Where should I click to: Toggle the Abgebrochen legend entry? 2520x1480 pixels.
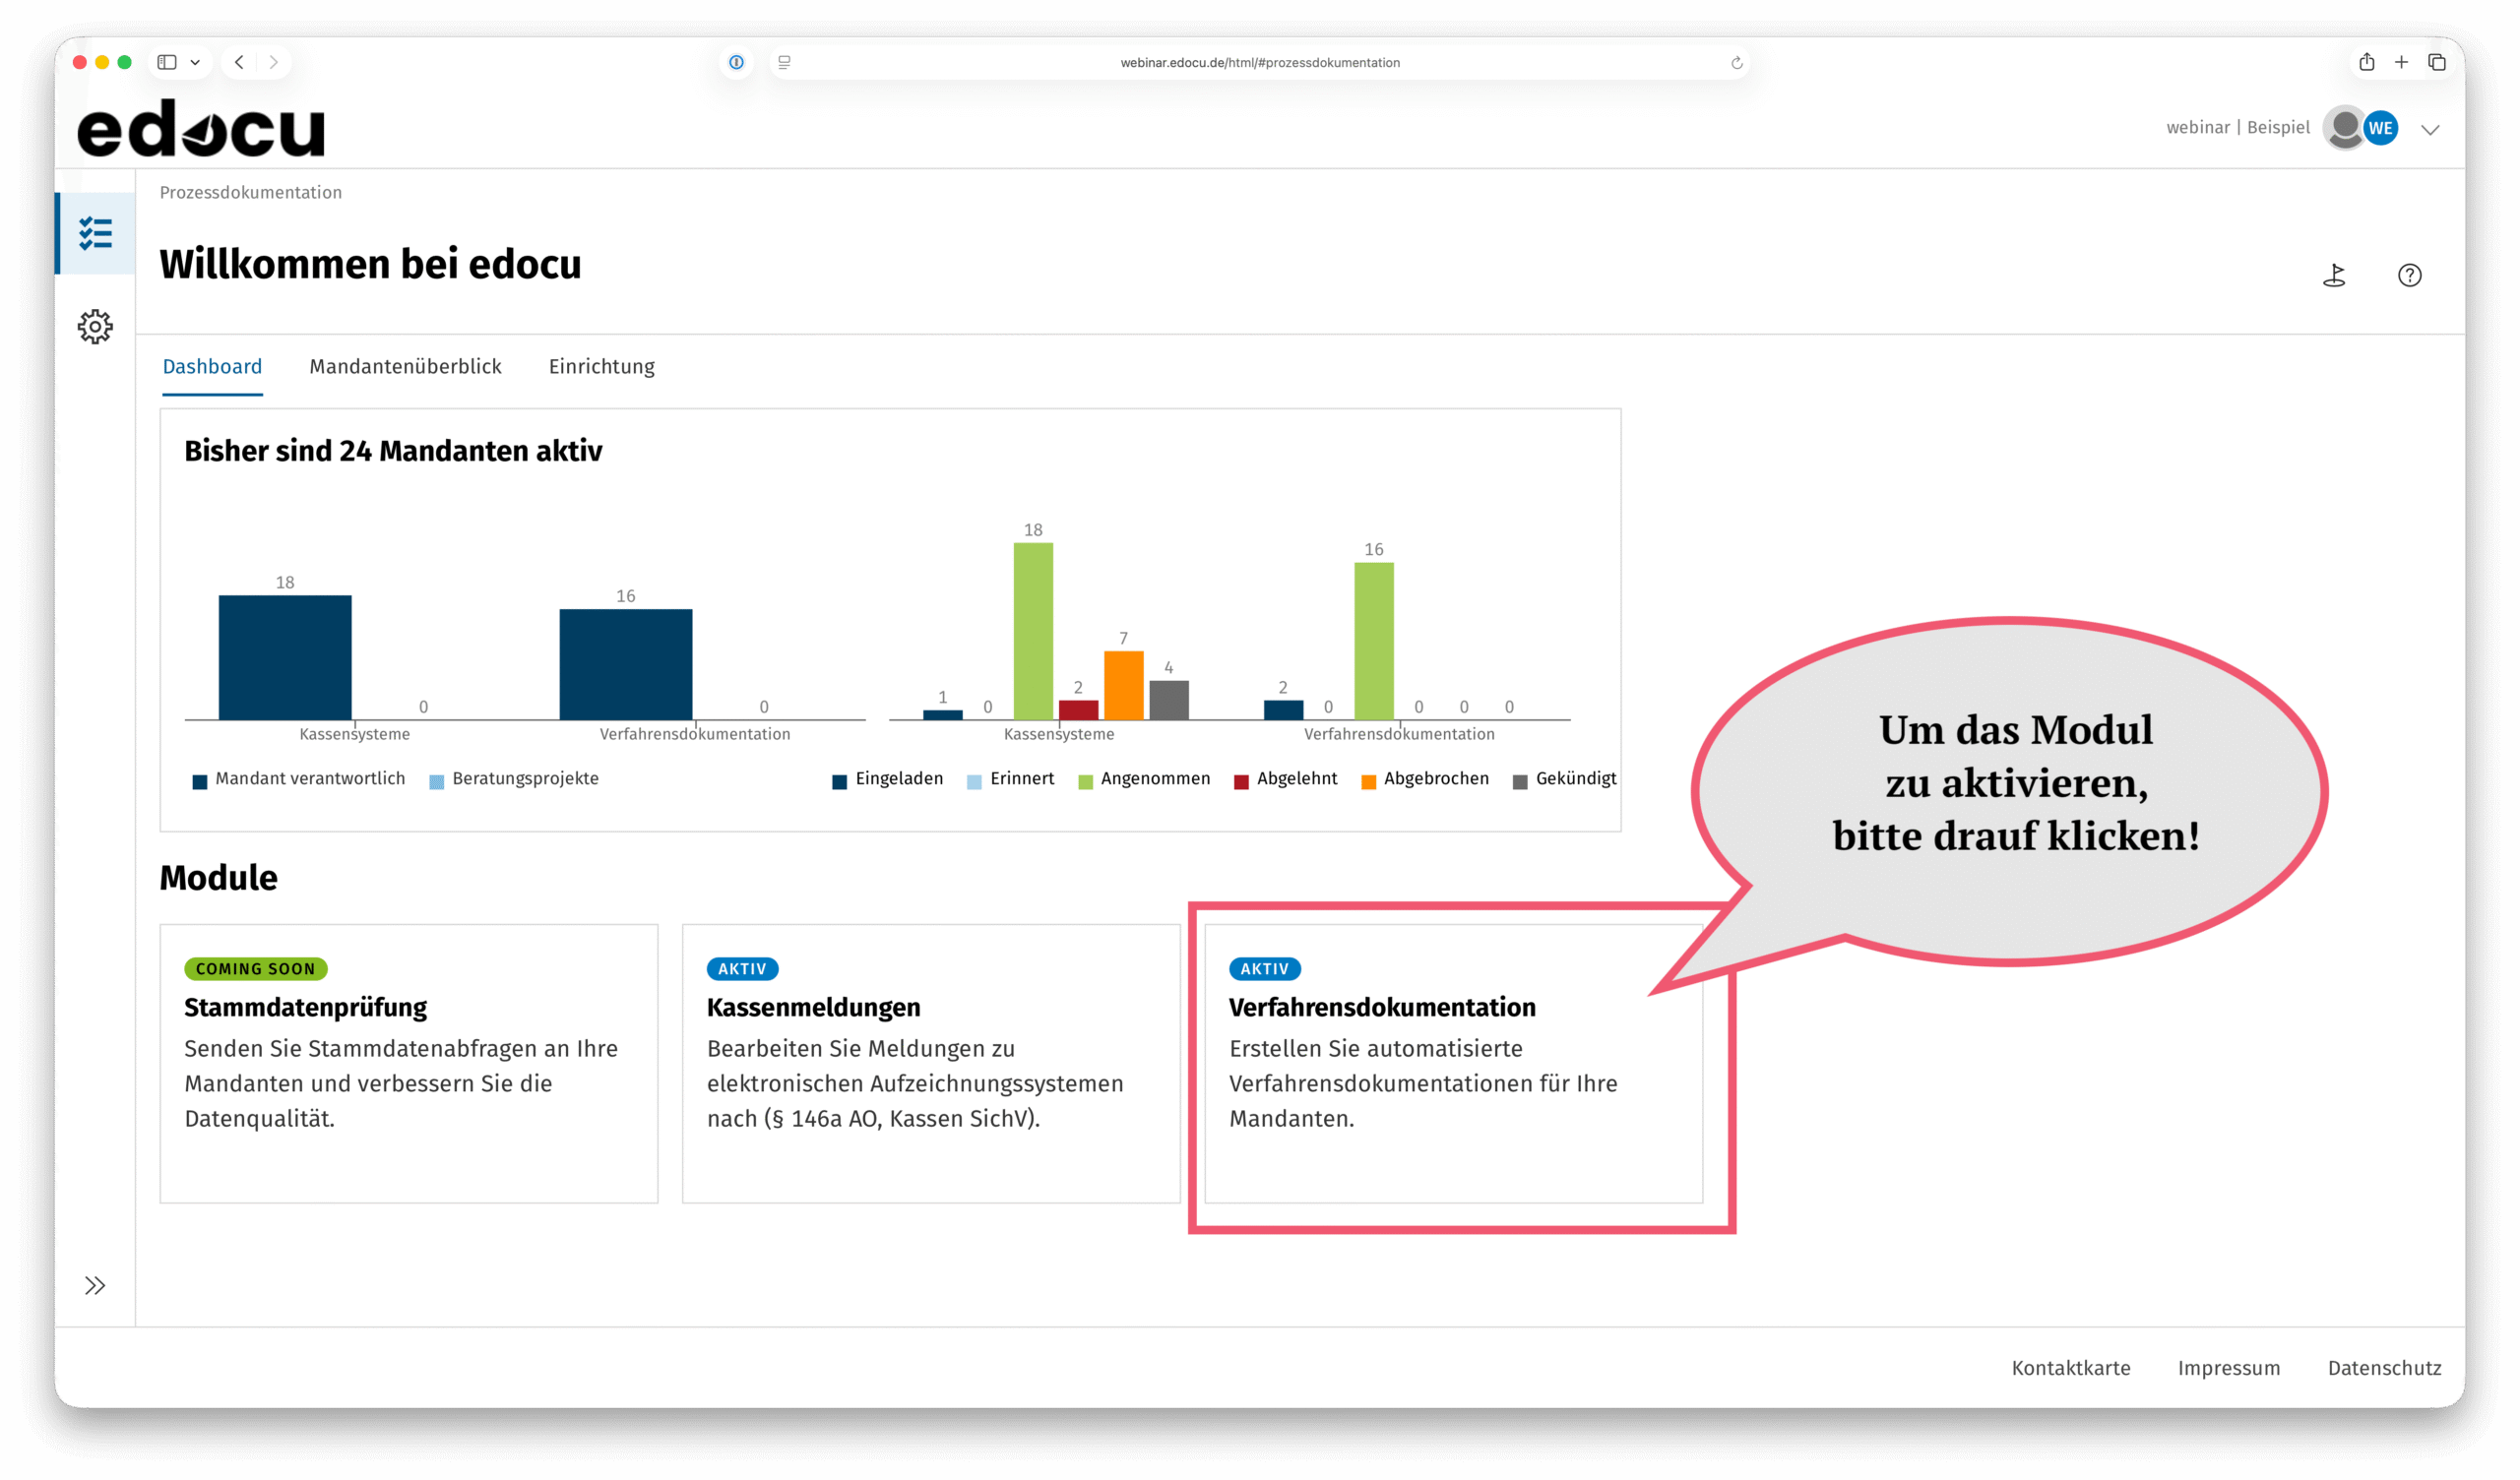coord(1435,778)
